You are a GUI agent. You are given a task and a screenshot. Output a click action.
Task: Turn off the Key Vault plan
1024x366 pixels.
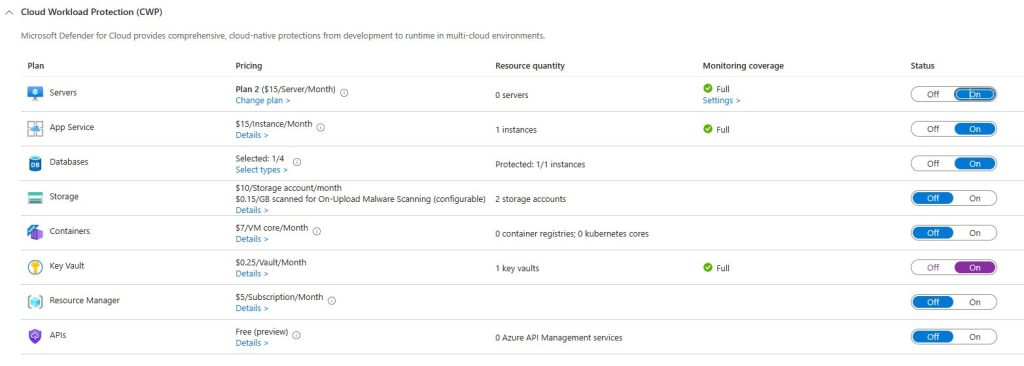933,267
